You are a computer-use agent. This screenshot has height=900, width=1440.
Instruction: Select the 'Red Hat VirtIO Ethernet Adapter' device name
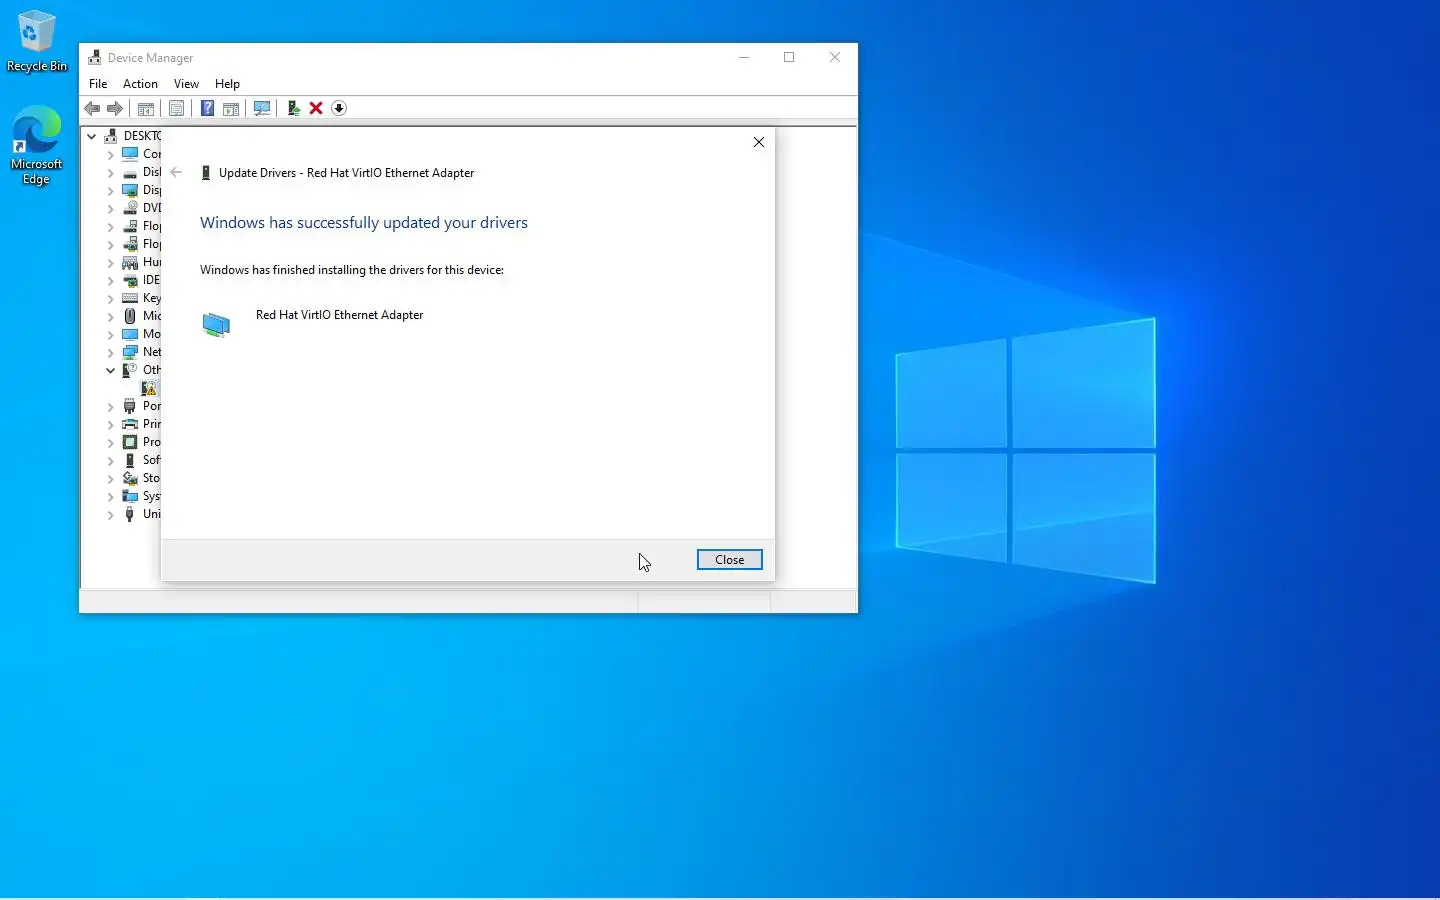point(340,315)
